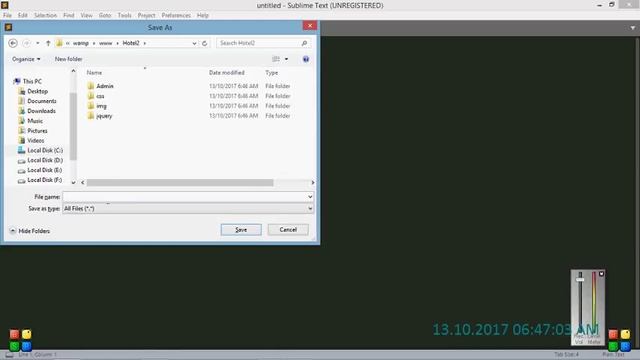Select Local Disk (C:)
This screenshot has height=360, width=640.
45,150
